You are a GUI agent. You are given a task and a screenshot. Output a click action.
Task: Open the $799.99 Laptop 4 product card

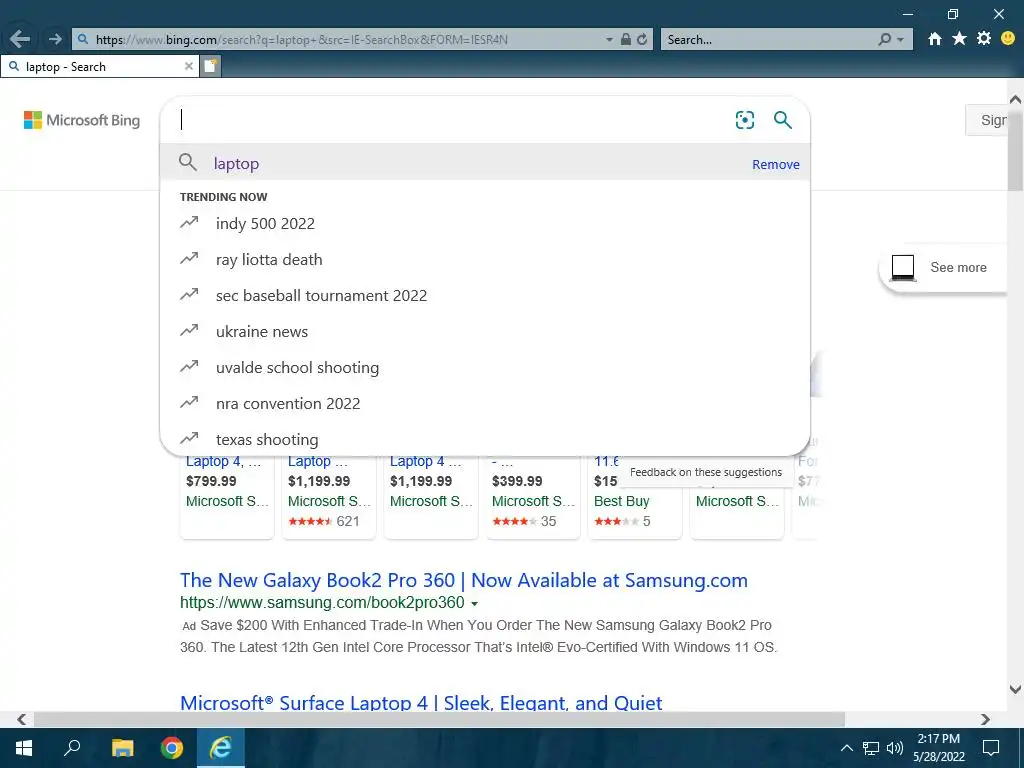[x=227, y=496]
